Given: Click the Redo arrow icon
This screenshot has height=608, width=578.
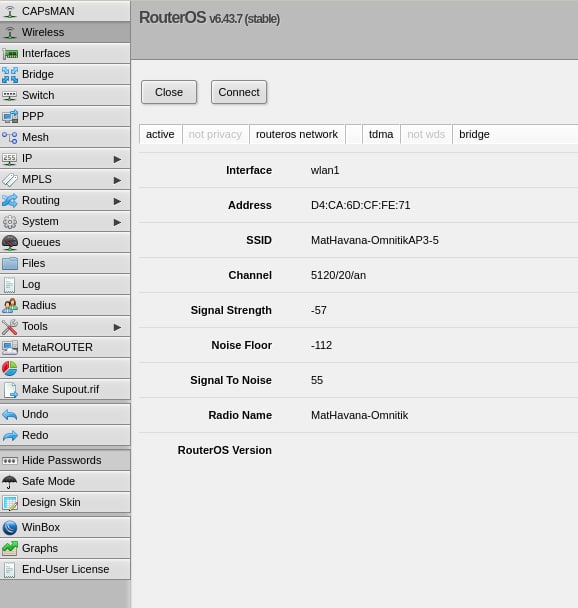Looking at the screenshot, I should (x=10, y=435).
